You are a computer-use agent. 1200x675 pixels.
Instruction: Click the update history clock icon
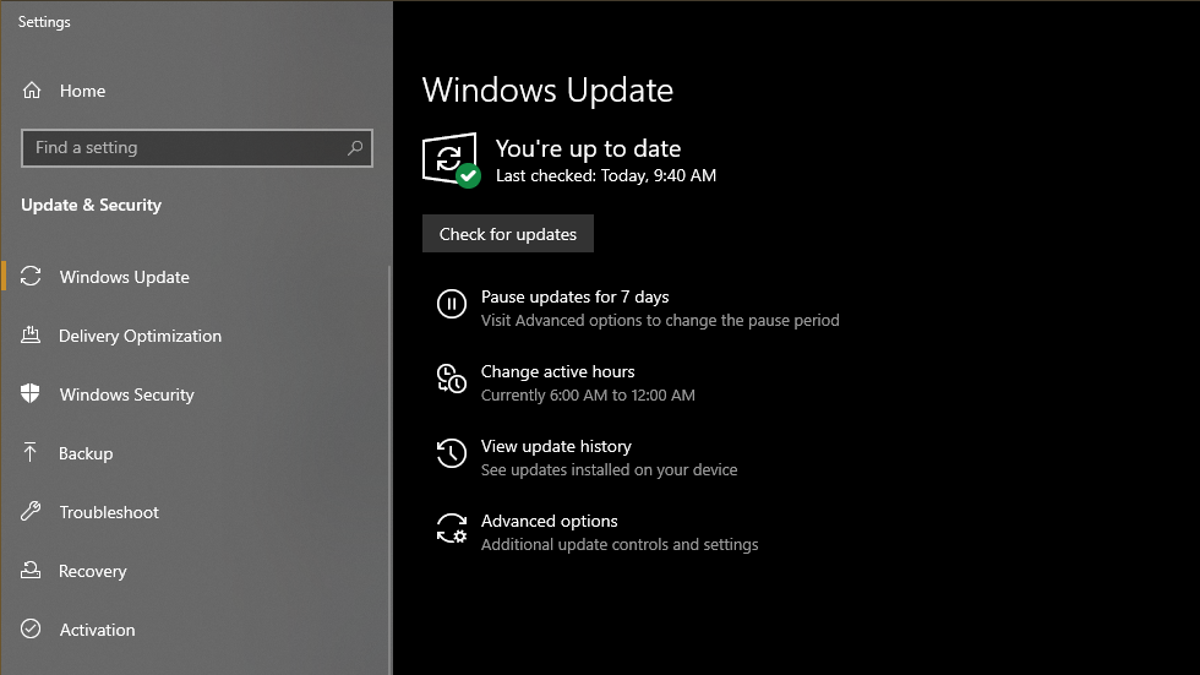tap(451, 453)
